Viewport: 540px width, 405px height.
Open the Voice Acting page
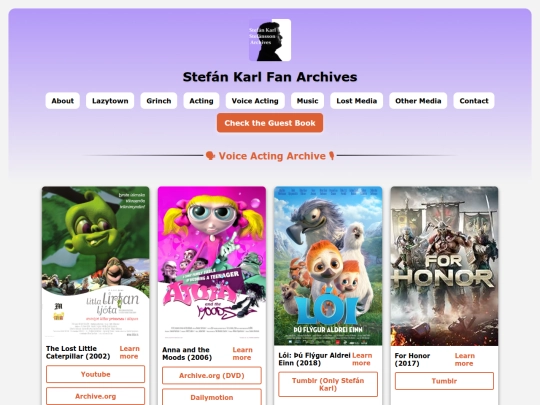coord(255,101)
